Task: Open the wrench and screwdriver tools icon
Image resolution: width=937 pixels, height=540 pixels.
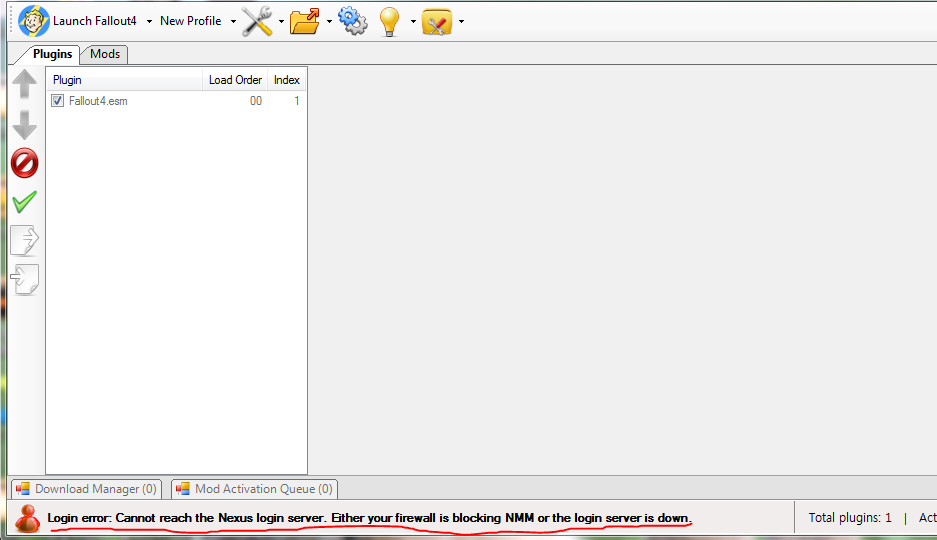Action: pos(257,21)
